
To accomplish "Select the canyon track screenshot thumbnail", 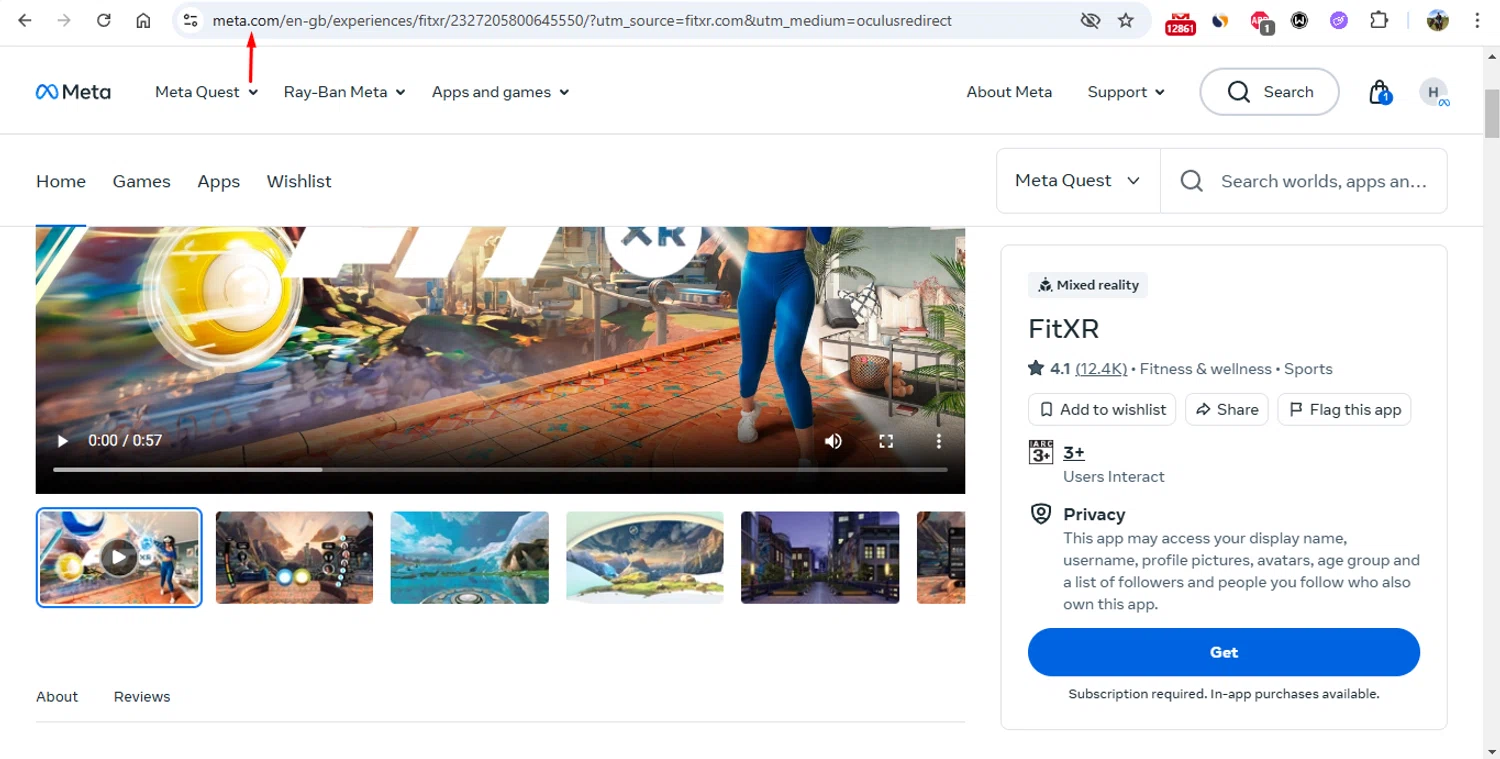I will [x=294, y=558].
